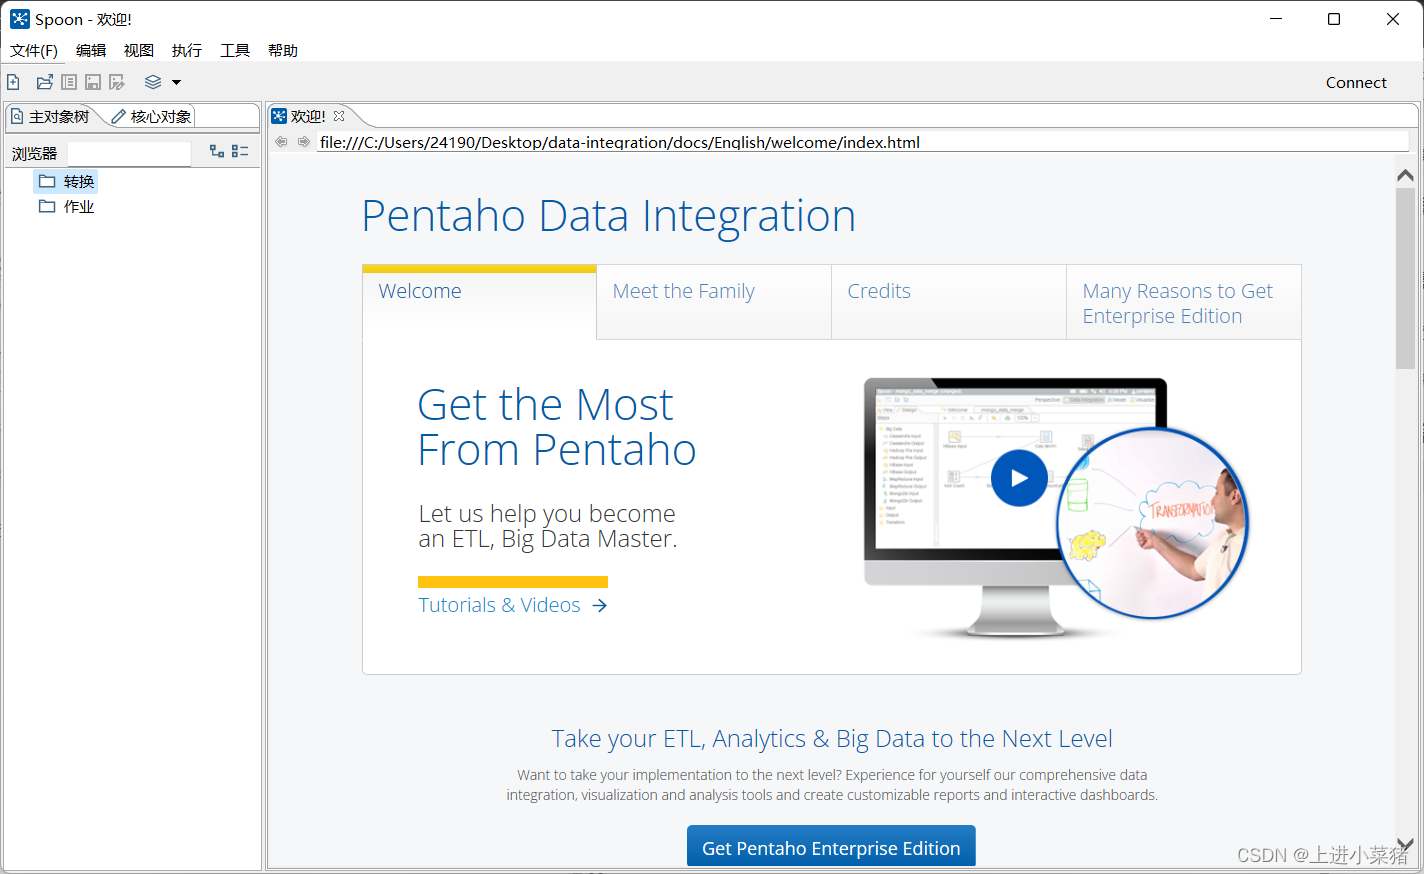Open Many Reasons to Get Enterprise Edition tab
Image resolution: width=1424 pixels, height=874 pixels.
[x=1184, y=301]
